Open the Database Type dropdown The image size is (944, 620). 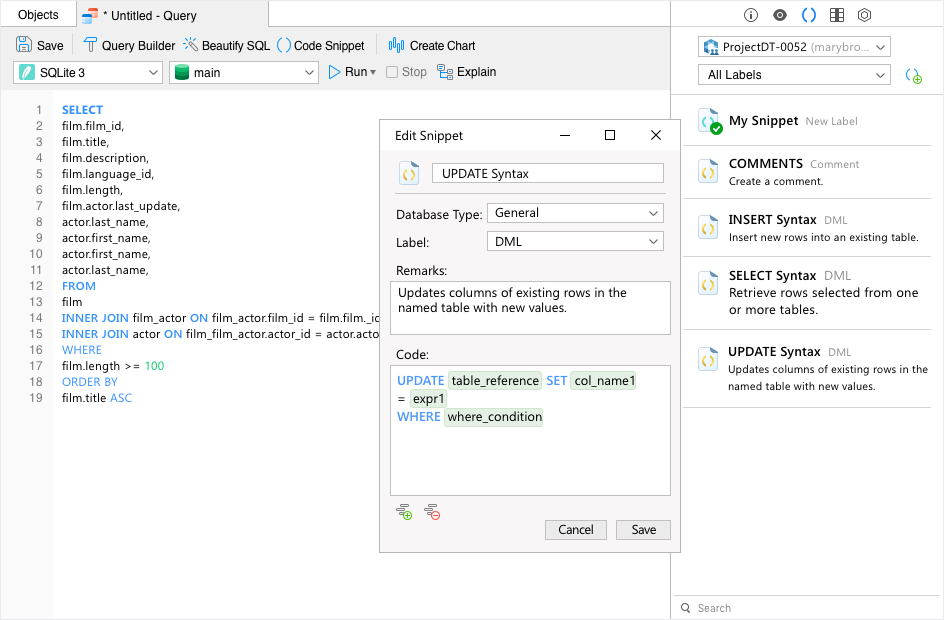pyautogui.click(x=575, y=213)
